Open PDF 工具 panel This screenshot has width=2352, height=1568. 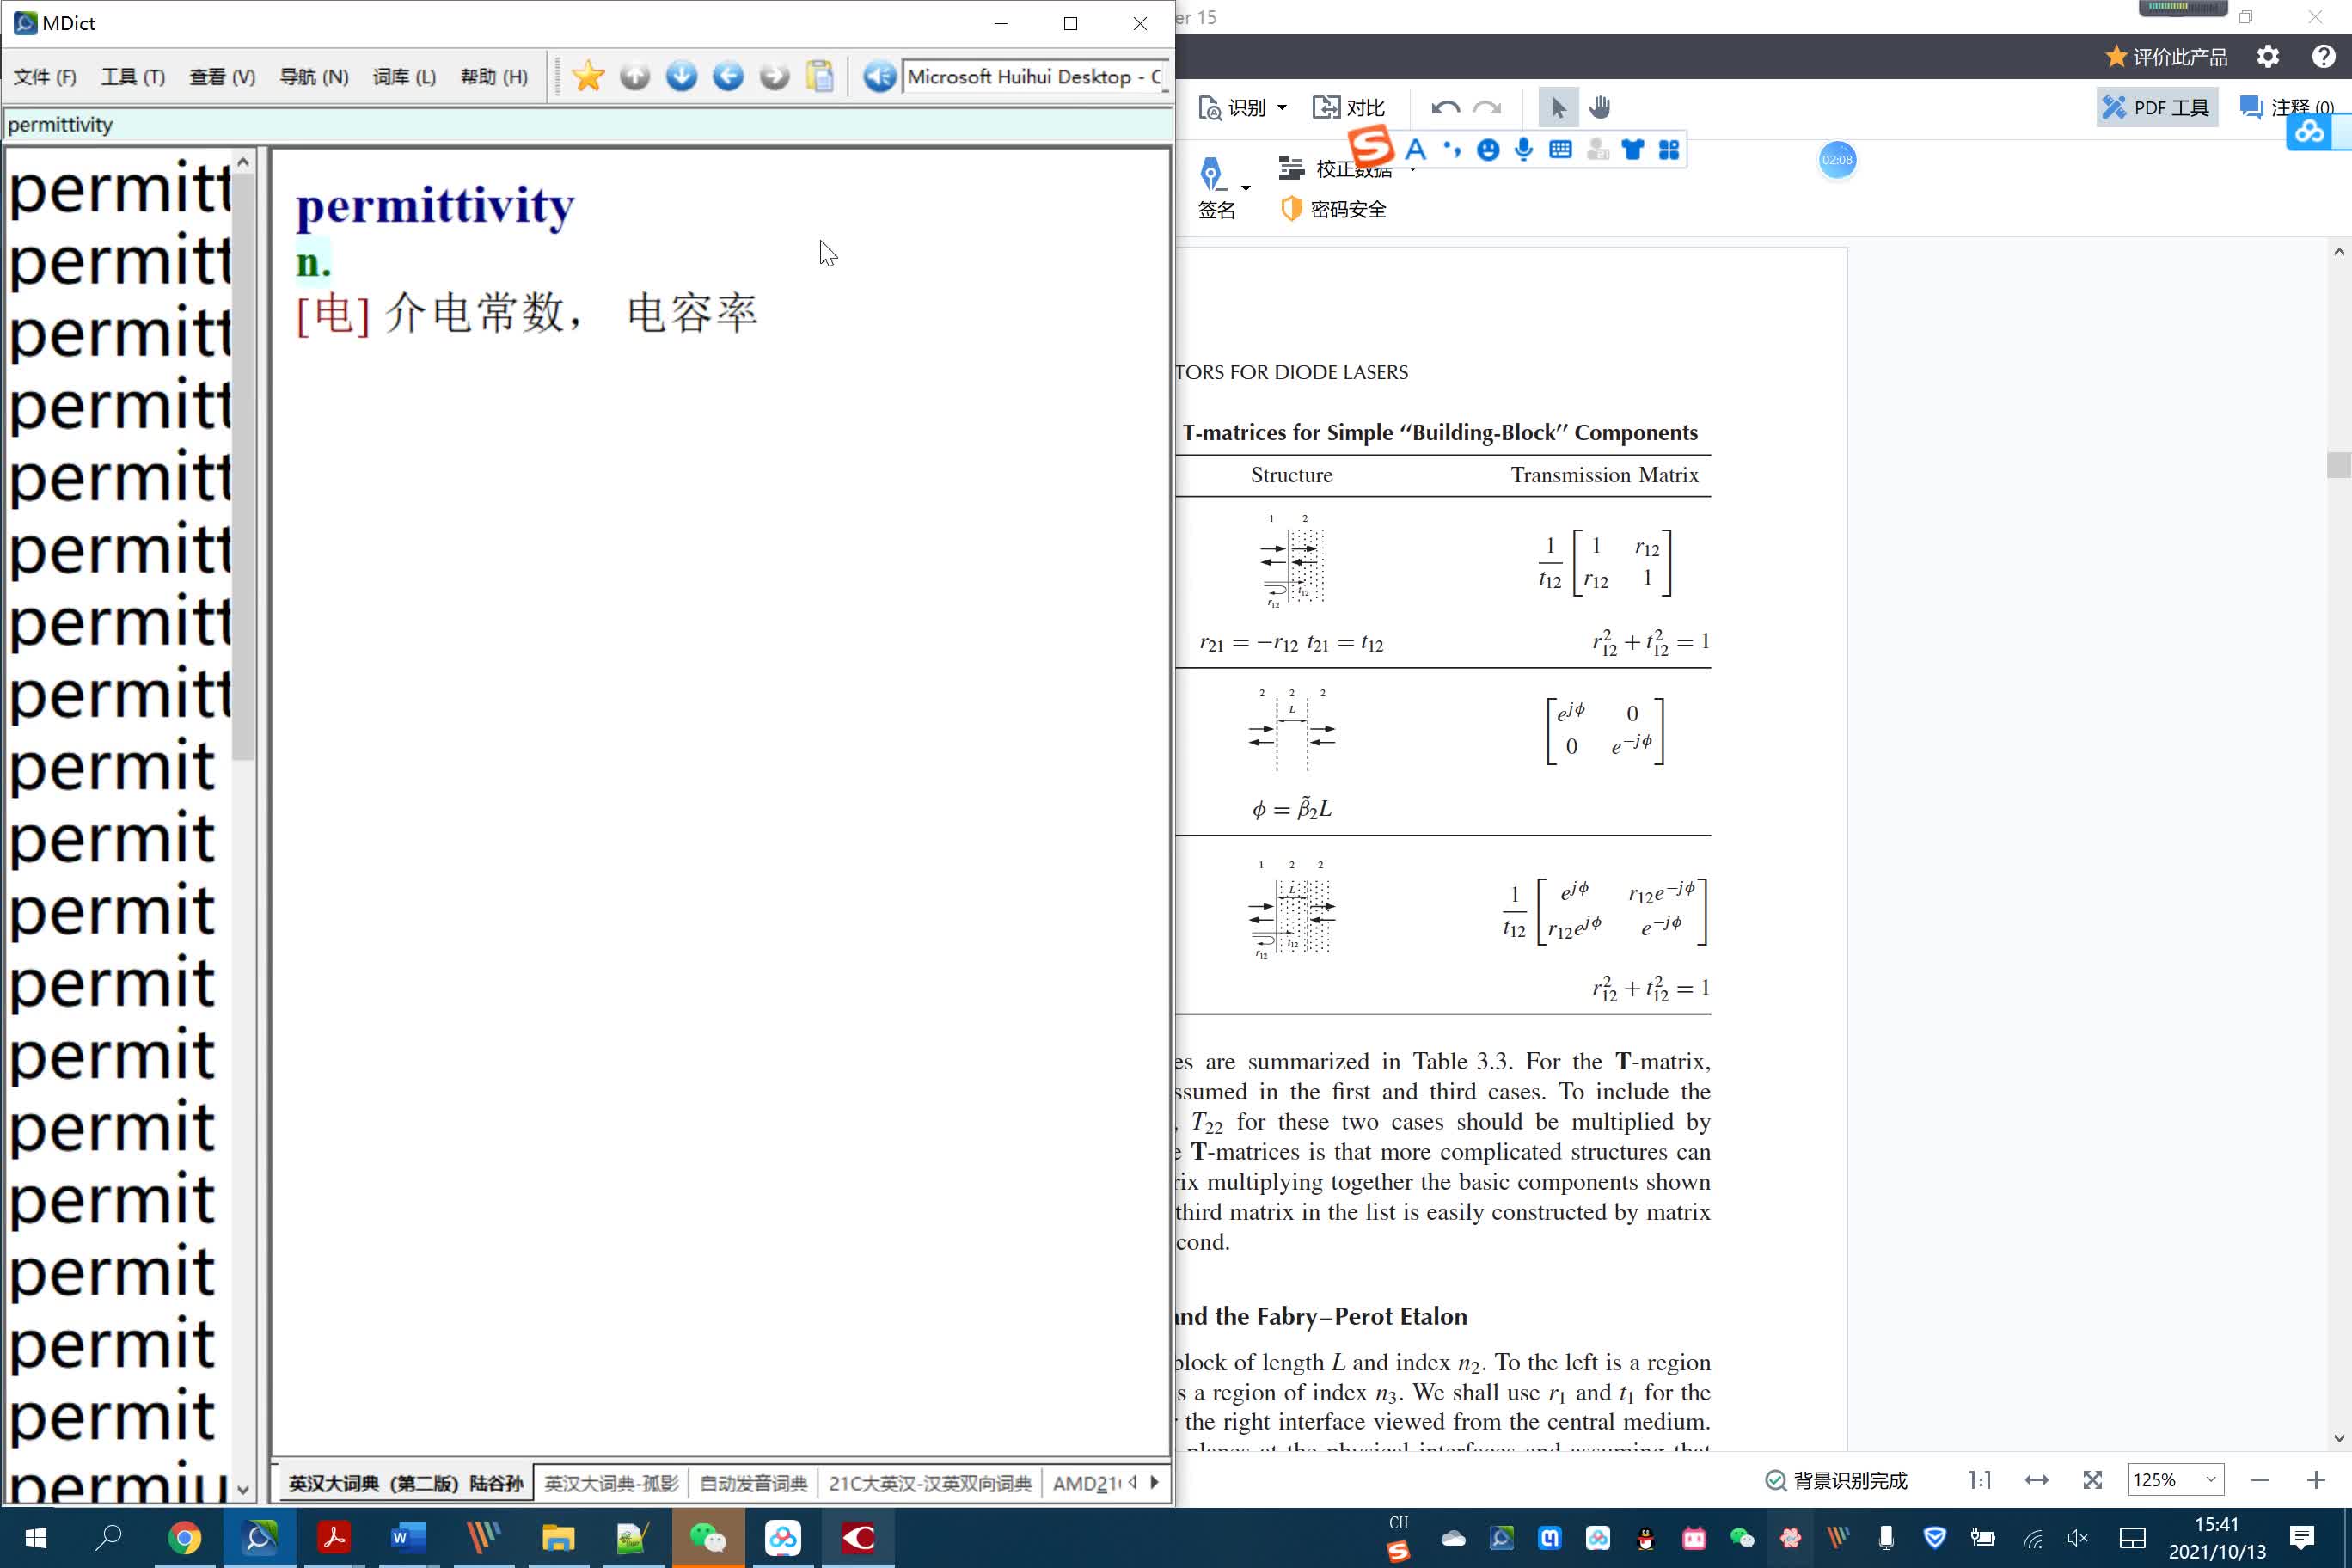2156,107
